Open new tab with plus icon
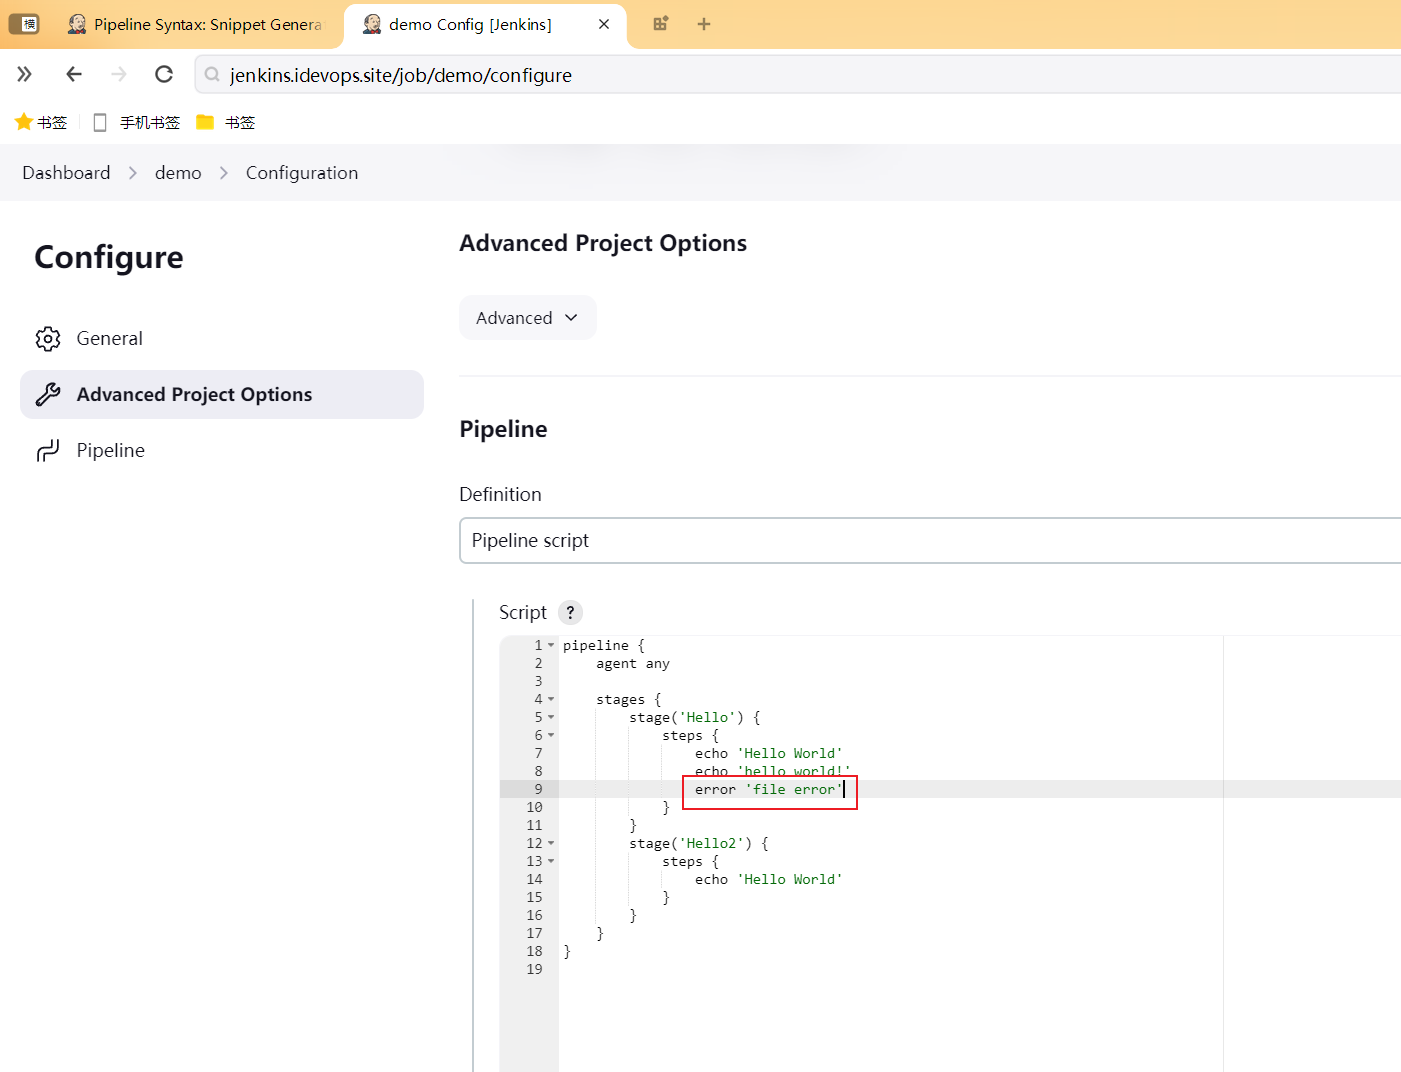This screenshot has height=1072, width=1401. [x=704, y=24]
